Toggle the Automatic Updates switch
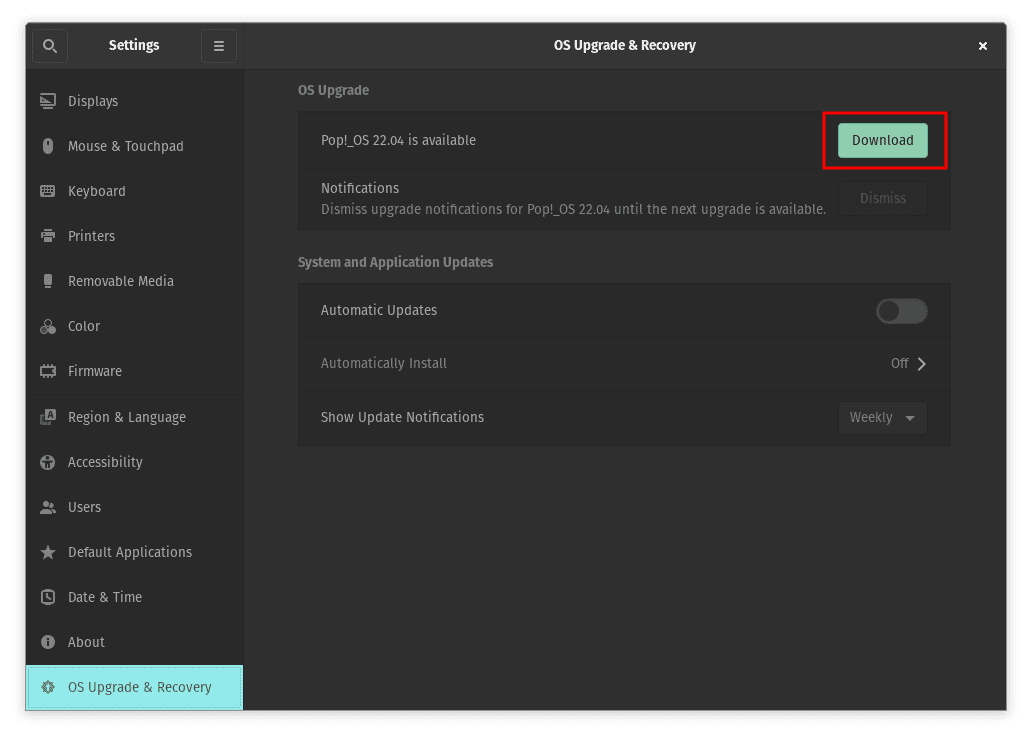Image resolution: width=1032 pixels, height=739 pixels. [902, 311]
